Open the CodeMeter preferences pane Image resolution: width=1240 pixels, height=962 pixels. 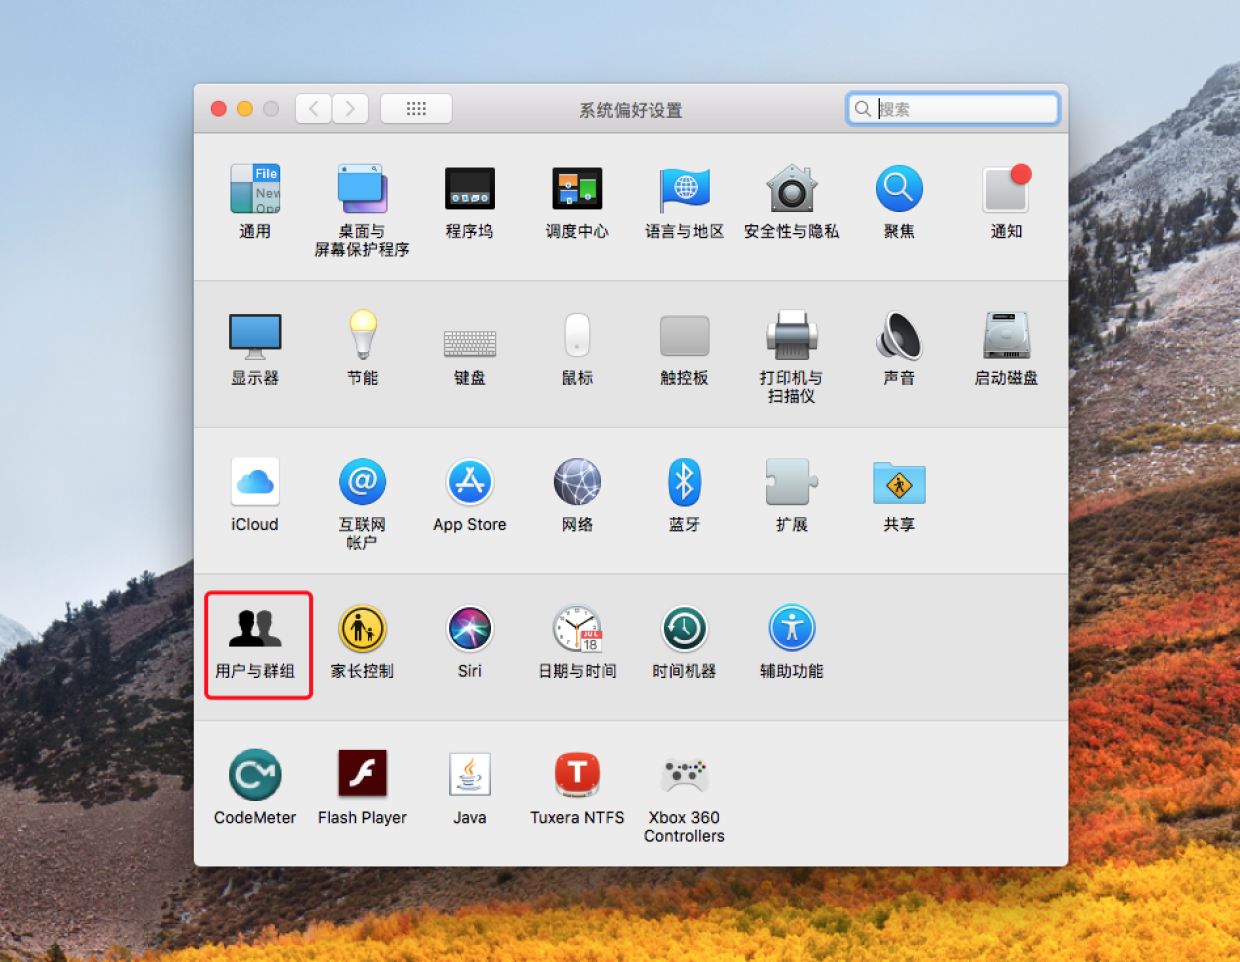pyautogui.click(x=255, y=788)
